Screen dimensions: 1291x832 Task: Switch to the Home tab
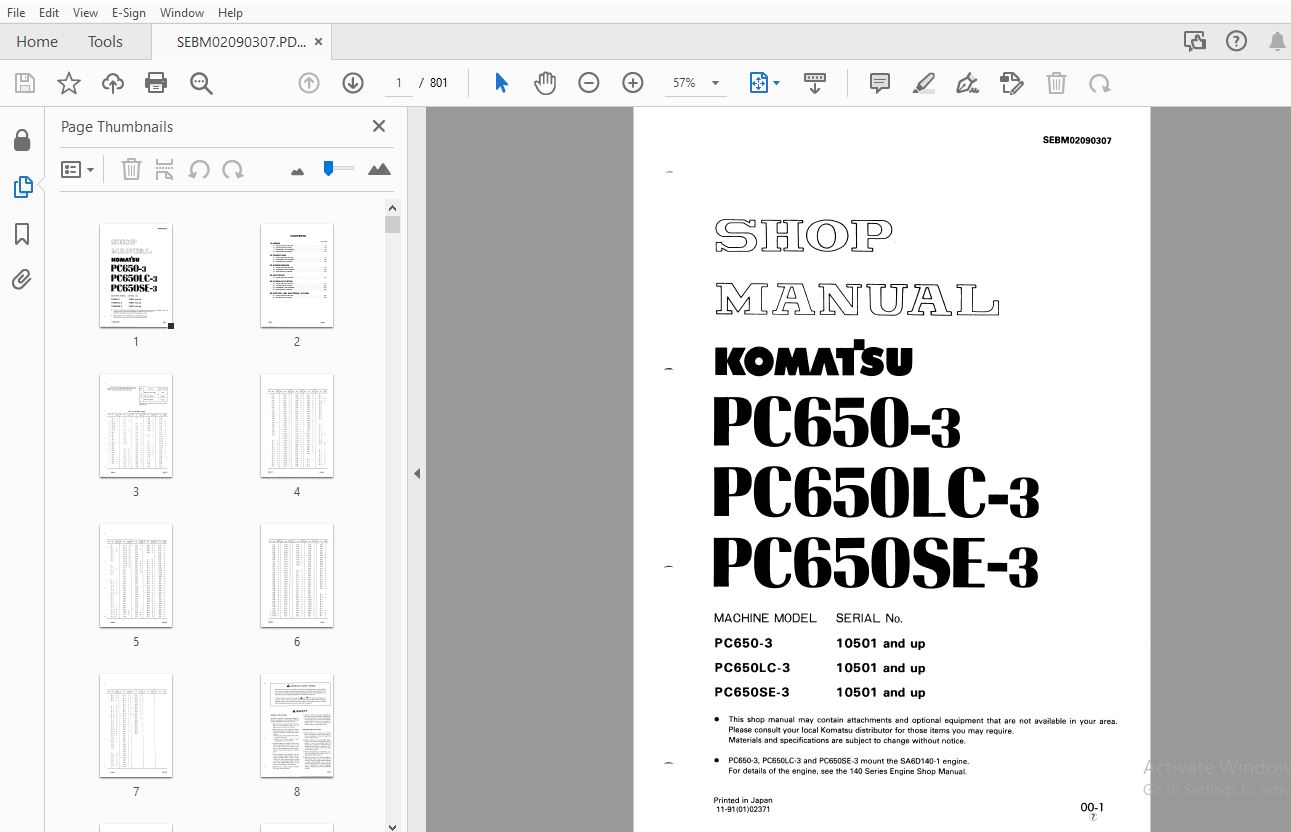[37, 42]
